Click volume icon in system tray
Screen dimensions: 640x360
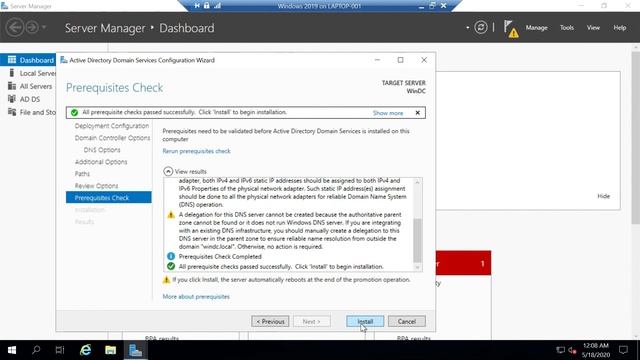tap(572, 350)
